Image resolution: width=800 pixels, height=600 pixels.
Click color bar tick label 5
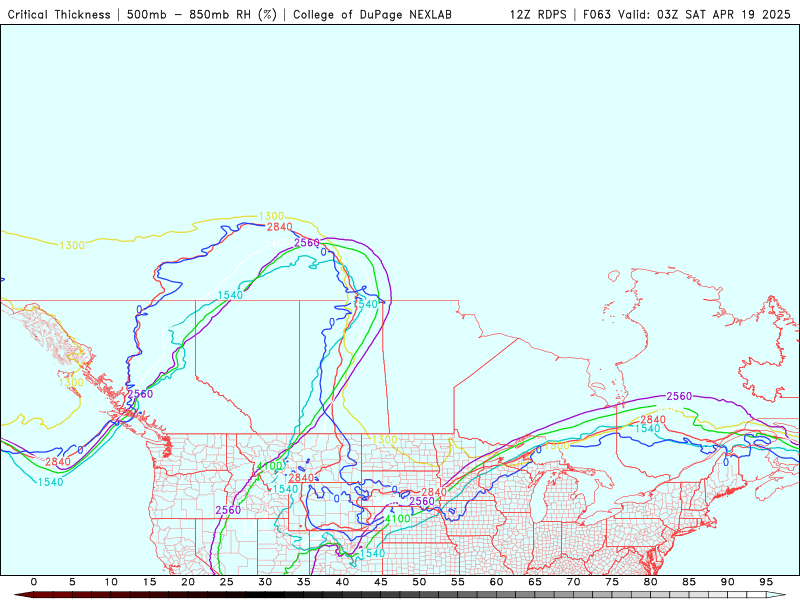[x=72, y=582]
